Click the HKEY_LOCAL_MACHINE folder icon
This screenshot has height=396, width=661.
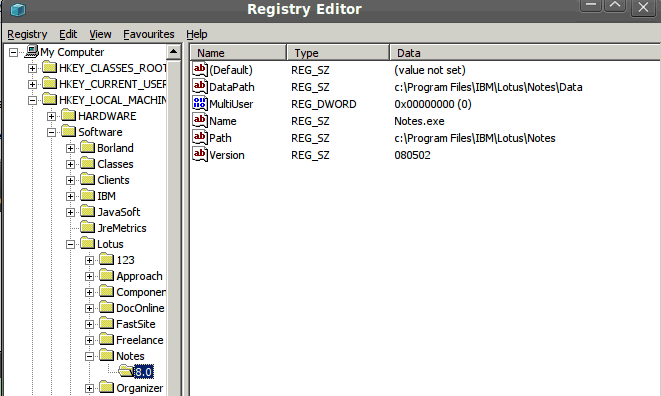click(50, 100)
